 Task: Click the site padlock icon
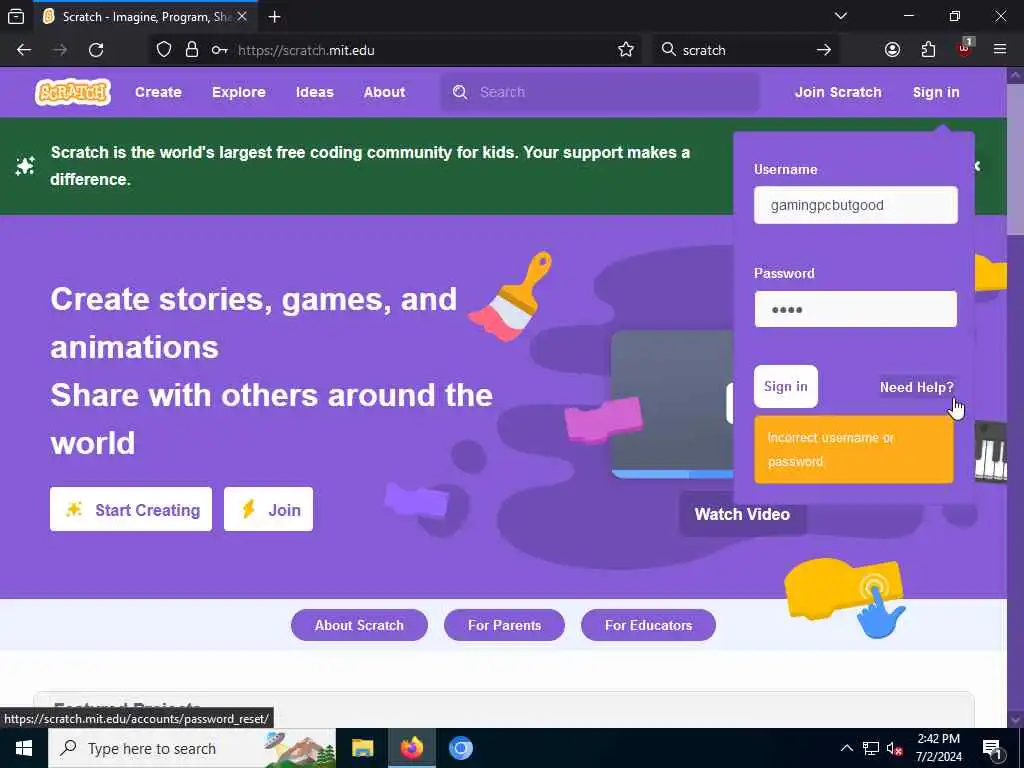point(191,50)
